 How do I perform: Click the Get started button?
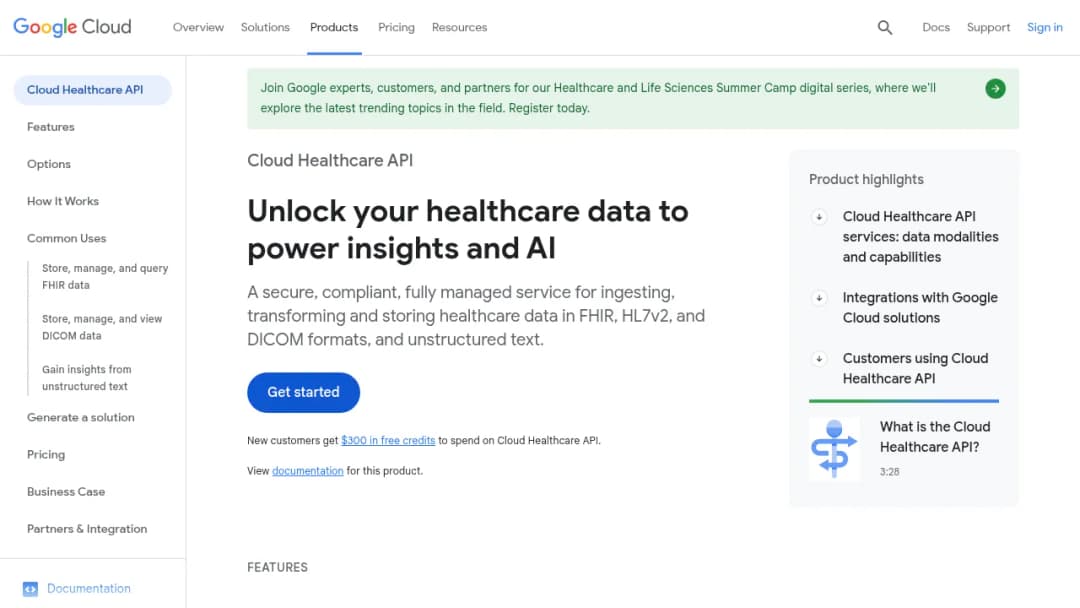coord(303,392)
